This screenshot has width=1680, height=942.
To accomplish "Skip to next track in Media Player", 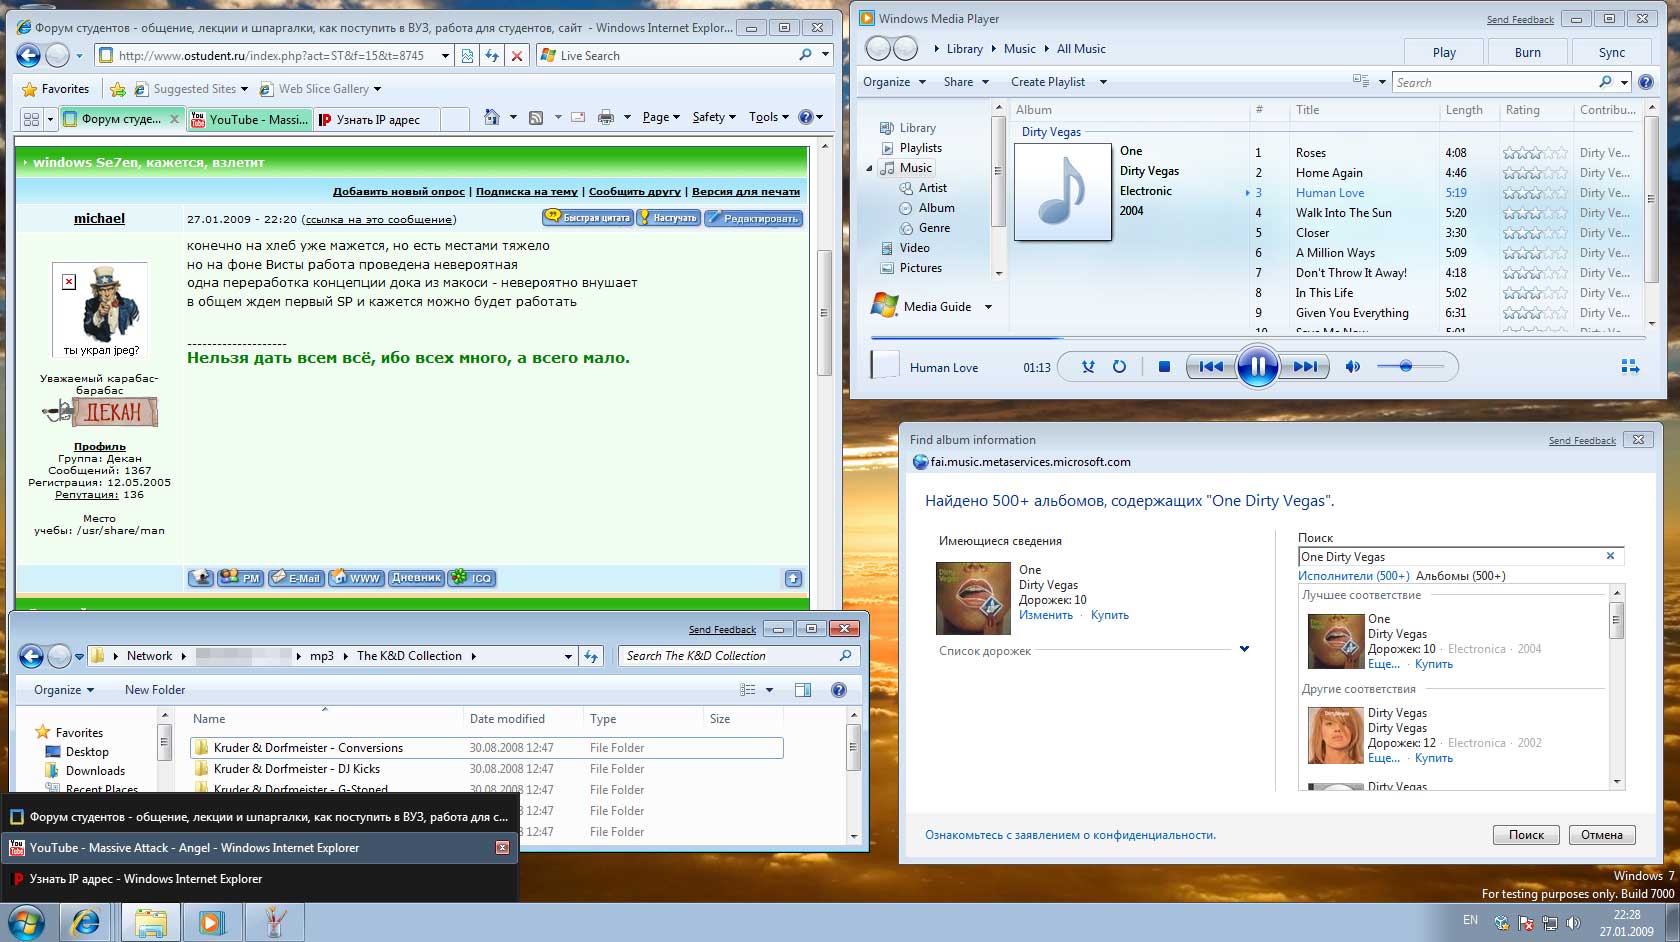I will click(1305, 367).
